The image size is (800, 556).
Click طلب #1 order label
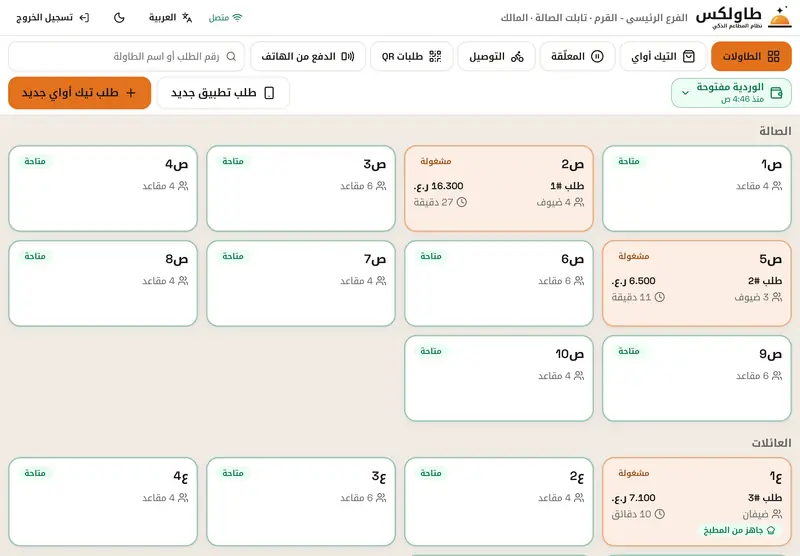pos(567,186)
